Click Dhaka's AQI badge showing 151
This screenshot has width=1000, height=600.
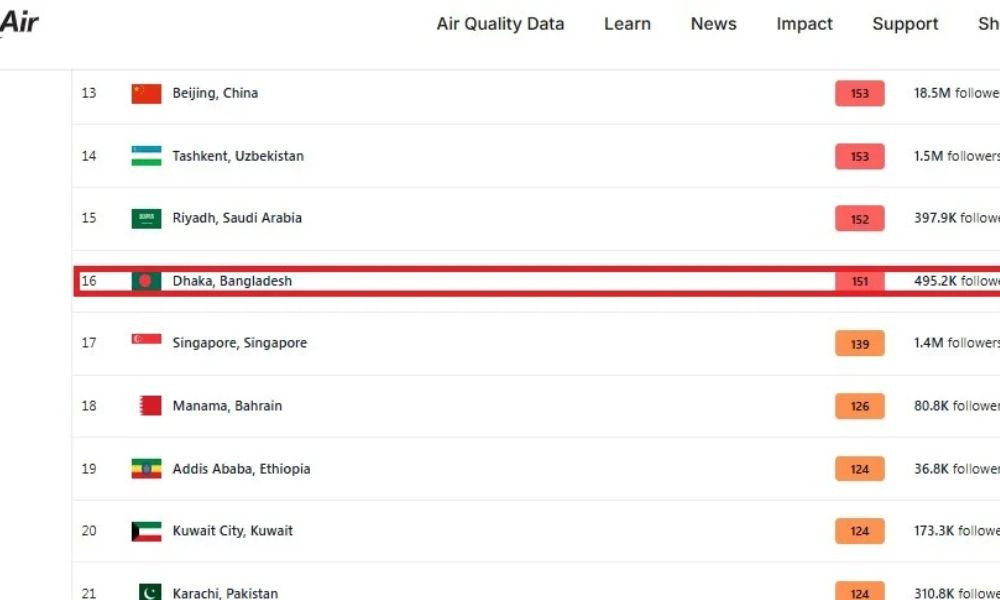[x=860, y=281]
